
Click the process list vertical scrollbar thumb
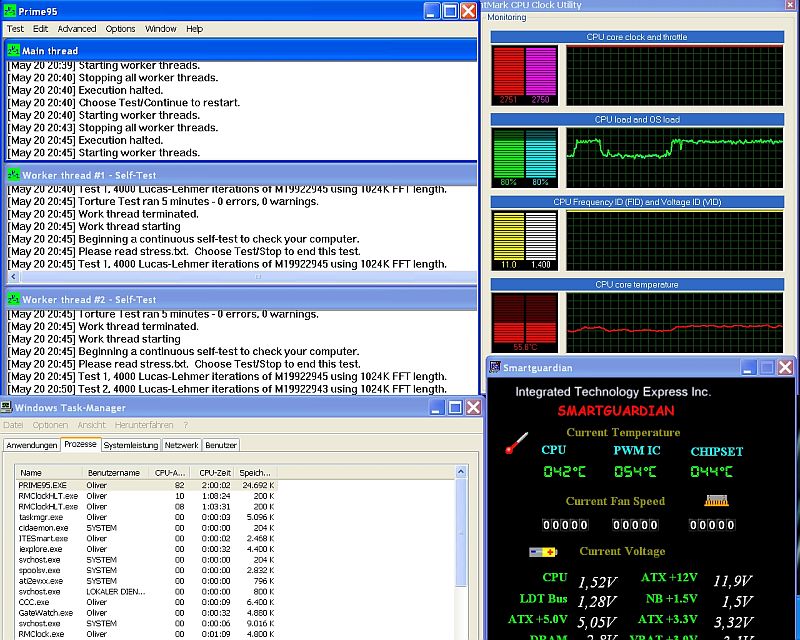click(x=461, y=533)
